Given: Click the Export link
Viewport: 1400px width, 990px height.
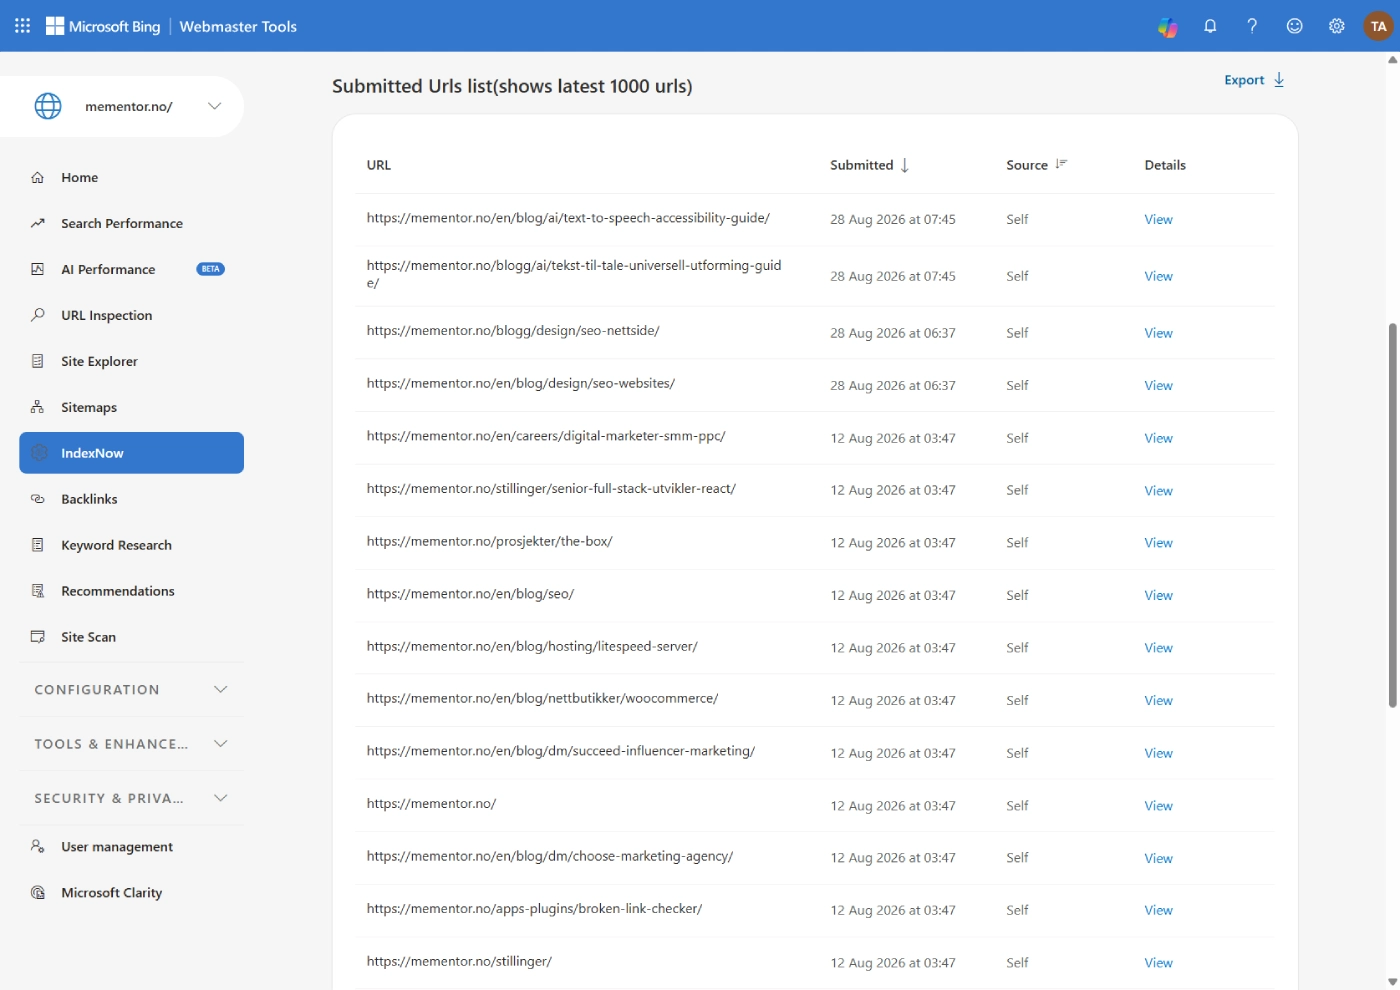Looking at the screenshot, I should point(1244,80).
